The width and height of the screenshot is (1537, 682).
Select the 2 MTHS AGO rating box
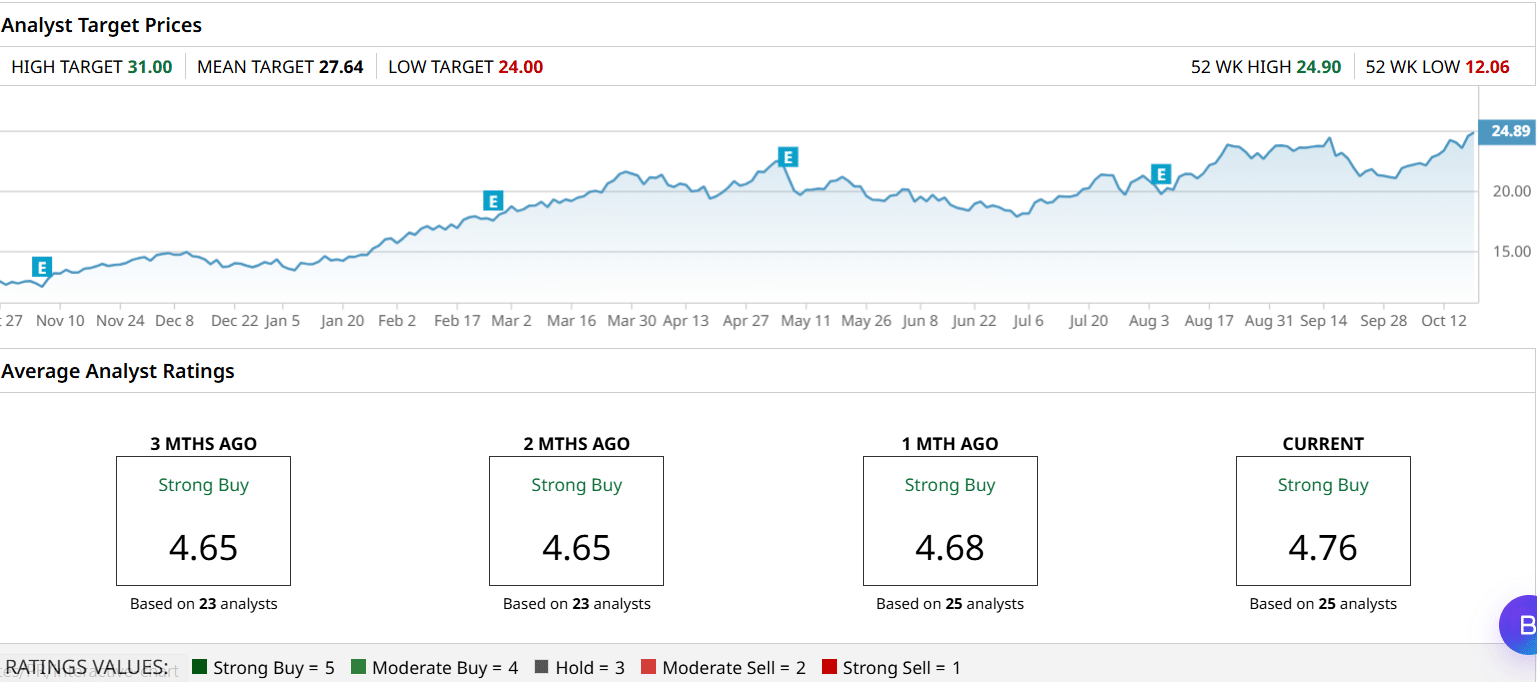(576, 521)
